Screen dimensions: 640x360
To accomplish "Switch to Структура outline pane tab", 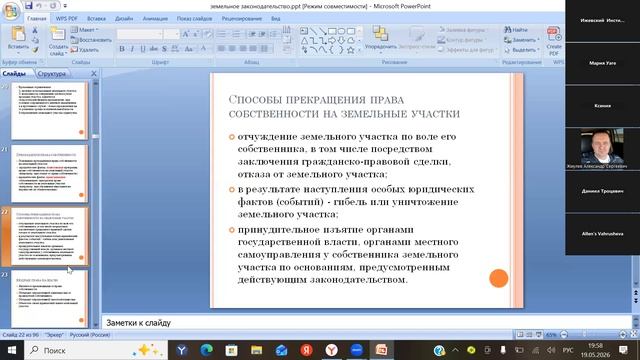I will click(x=51, y=73).
